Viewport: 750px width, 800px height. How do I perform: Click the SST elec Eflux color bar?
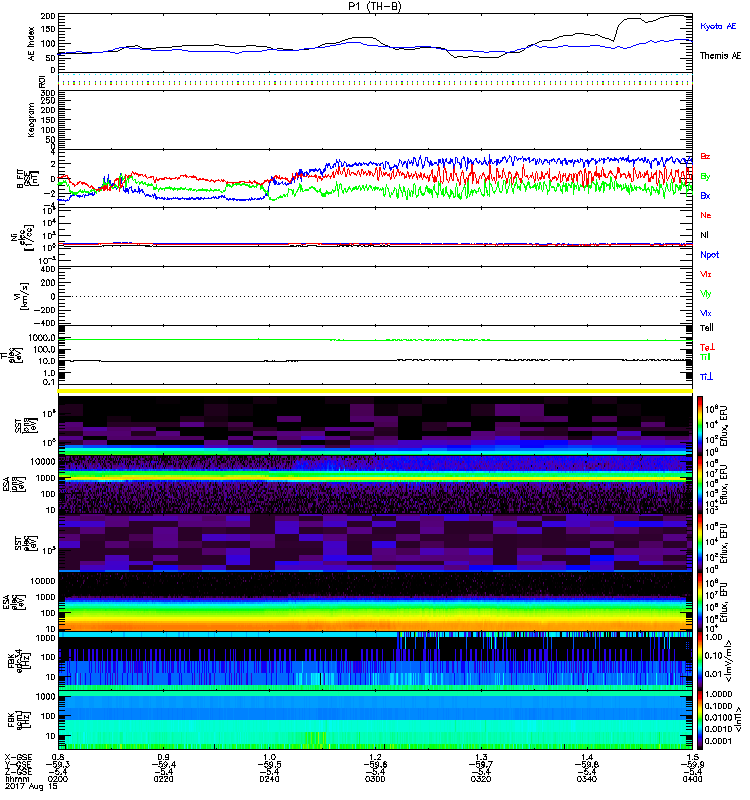[x=700, y=543]
